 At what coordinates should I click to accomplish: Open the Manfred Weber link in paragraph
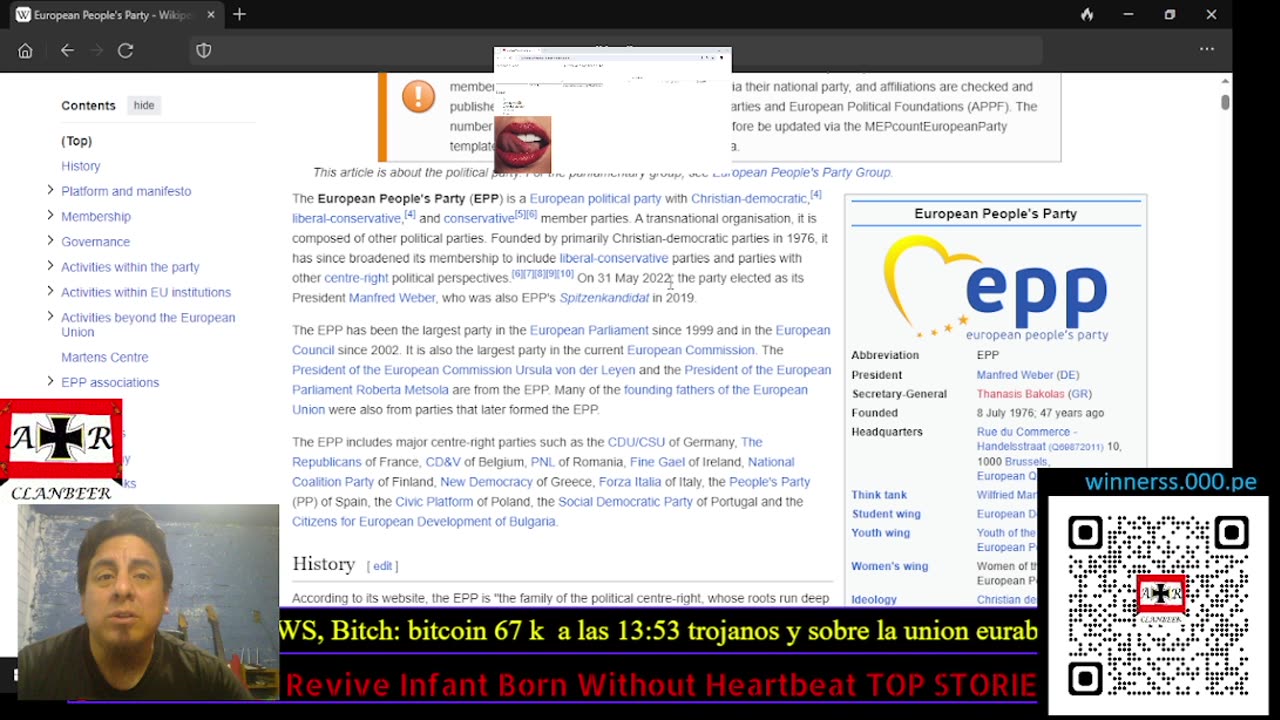point(392,298)
